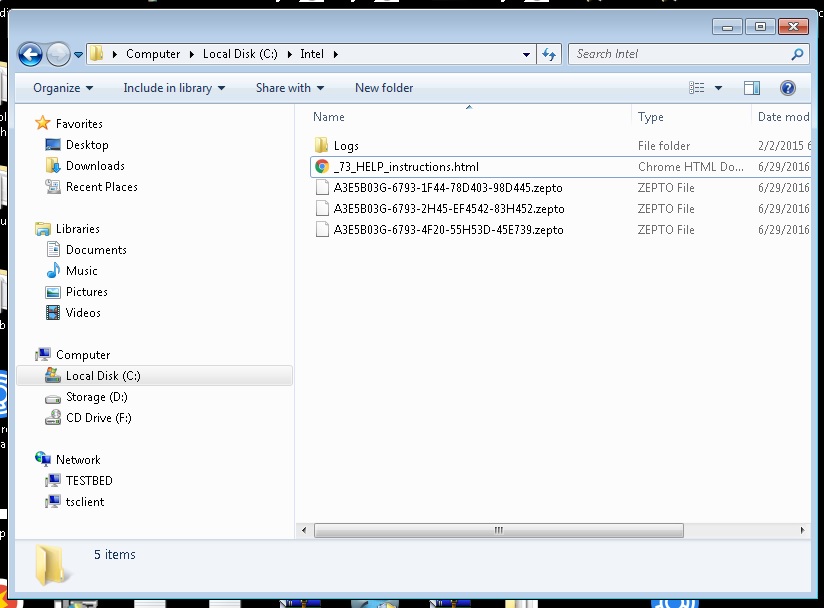Open Recent Places in the Favorites list

pos(101,187)
